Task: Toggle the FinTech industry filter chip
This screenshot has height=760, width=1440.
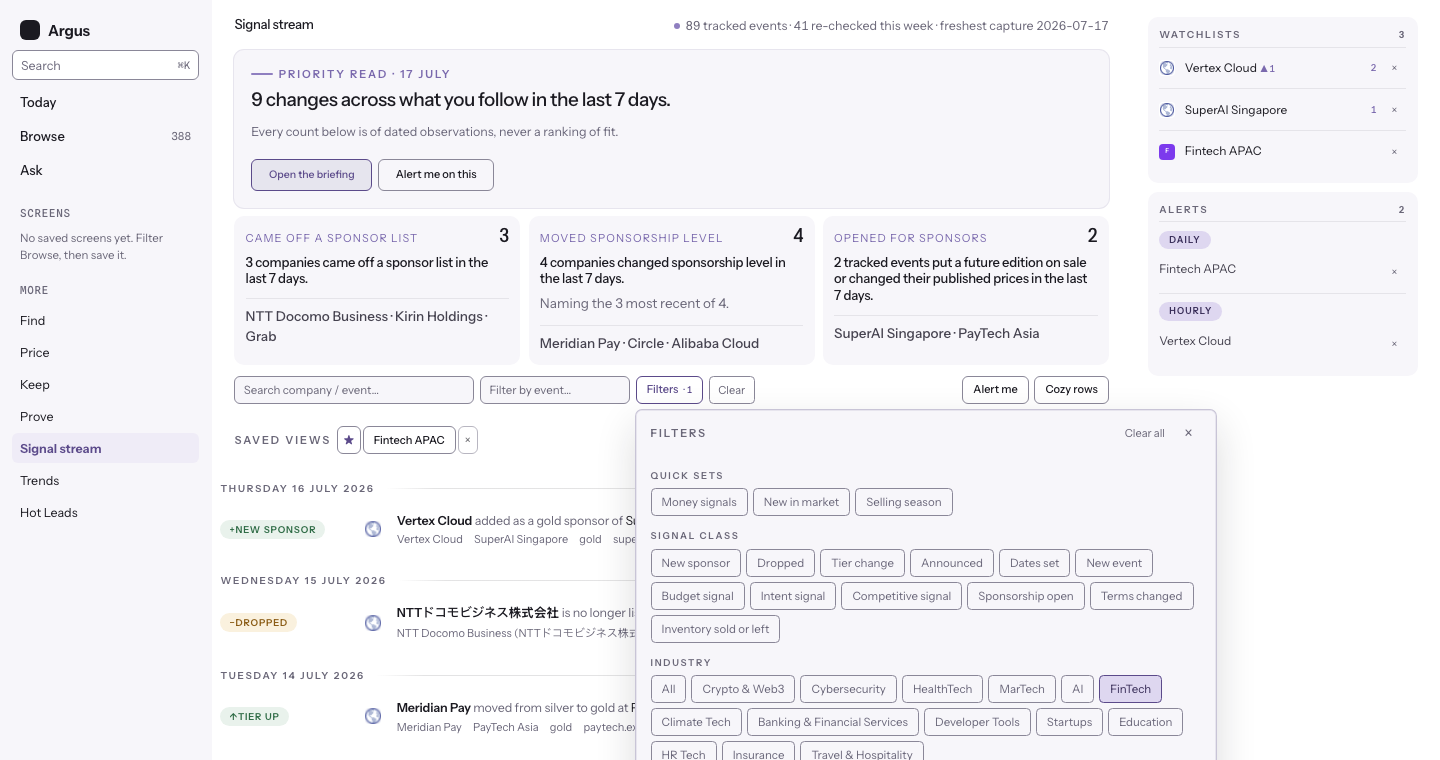Action: click(1130, 689)
